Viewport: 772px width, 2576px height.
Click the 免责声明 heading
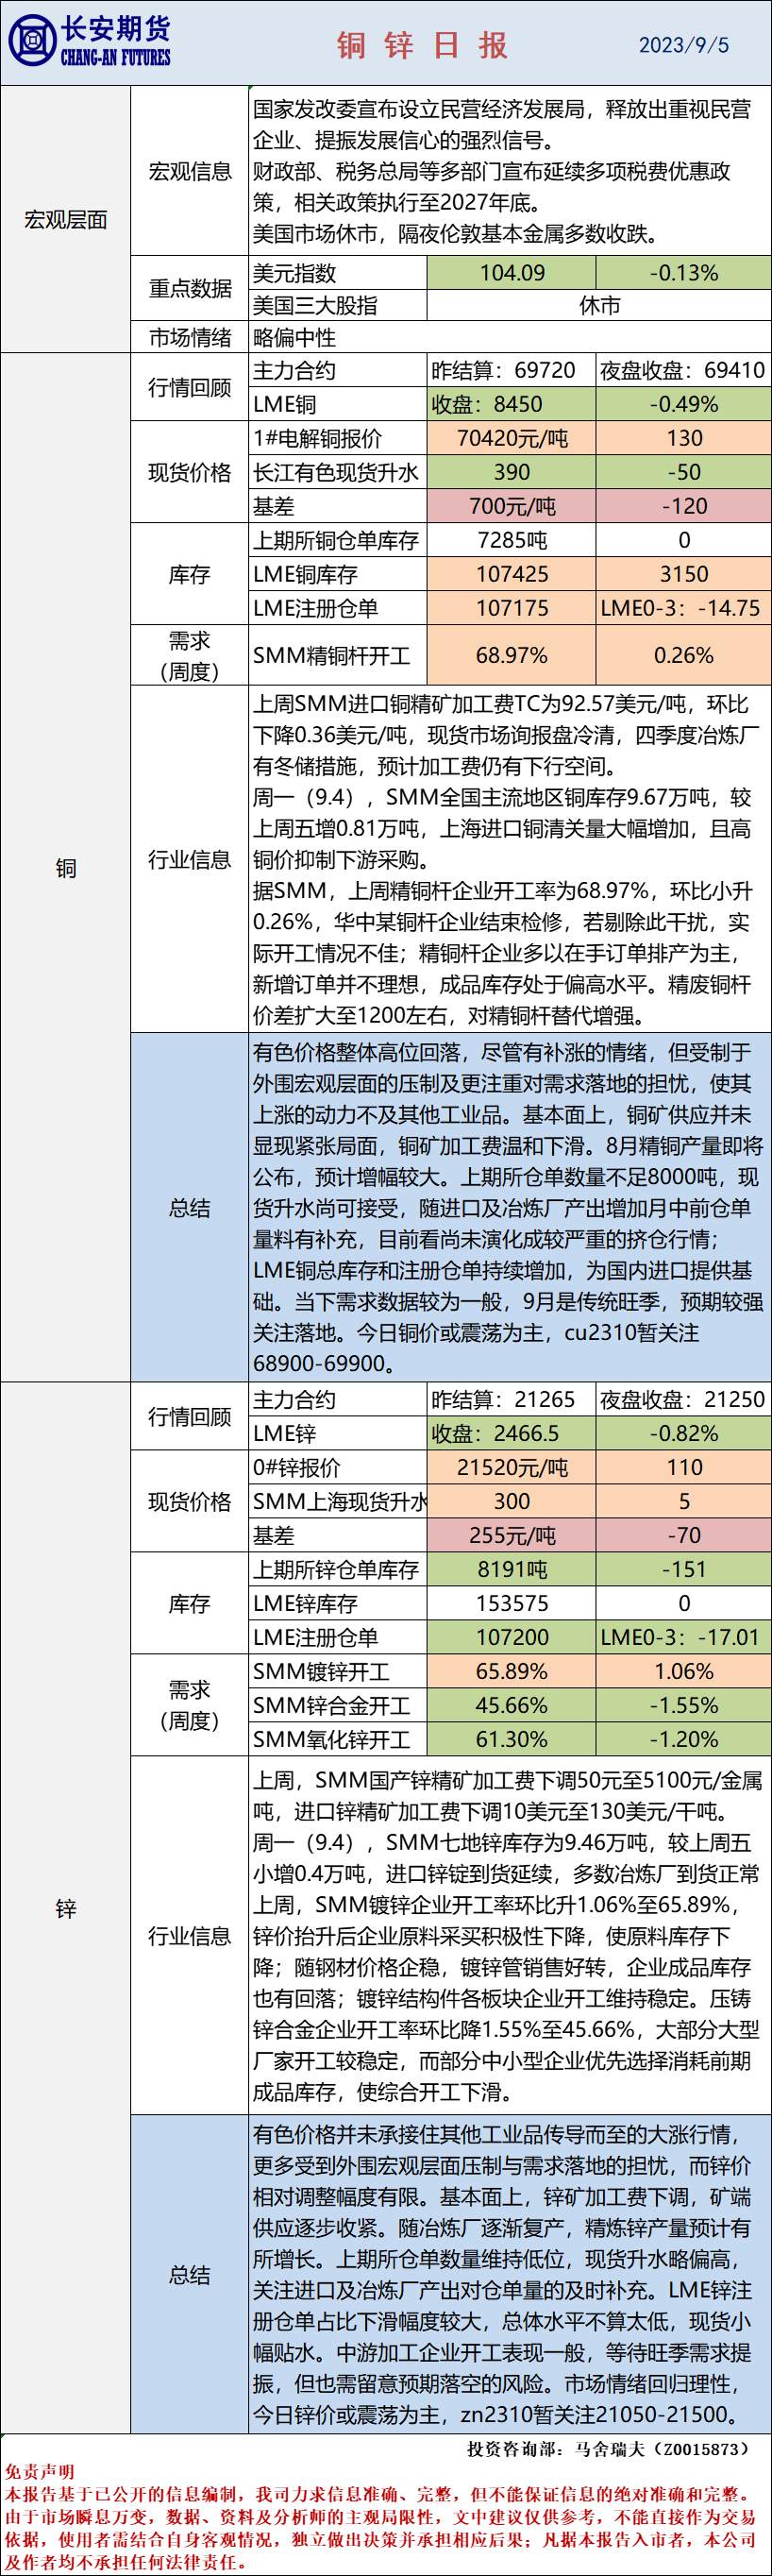click(x=40, y=2472)
